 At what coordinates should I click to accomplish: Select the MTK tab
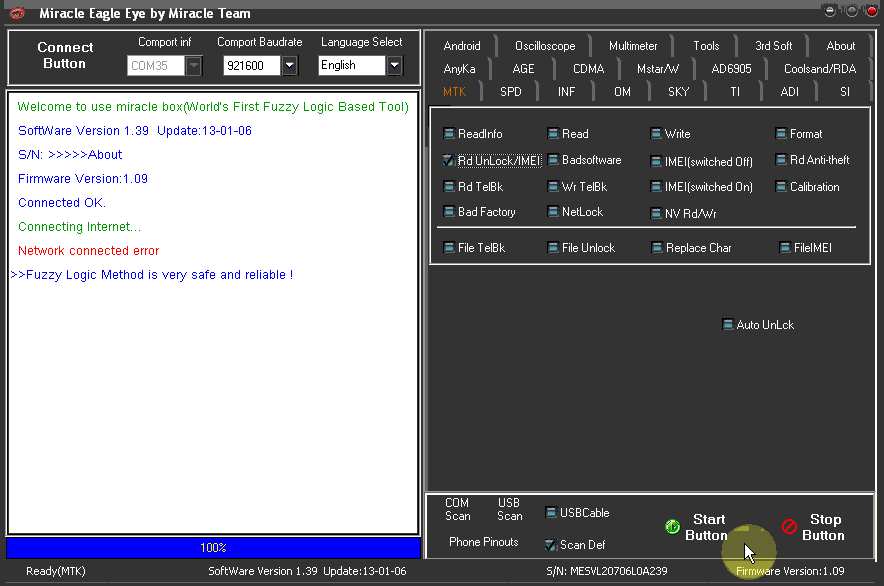point(454,92)
